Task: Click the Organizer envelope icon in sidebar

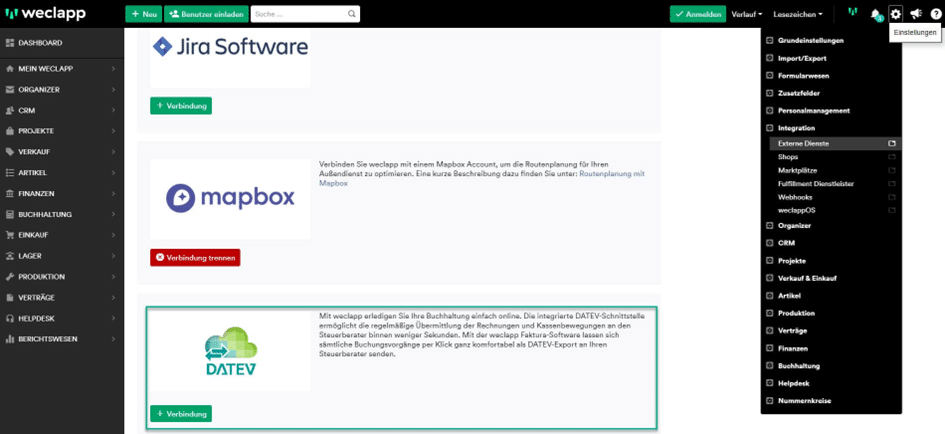Action: click(9, 89)
